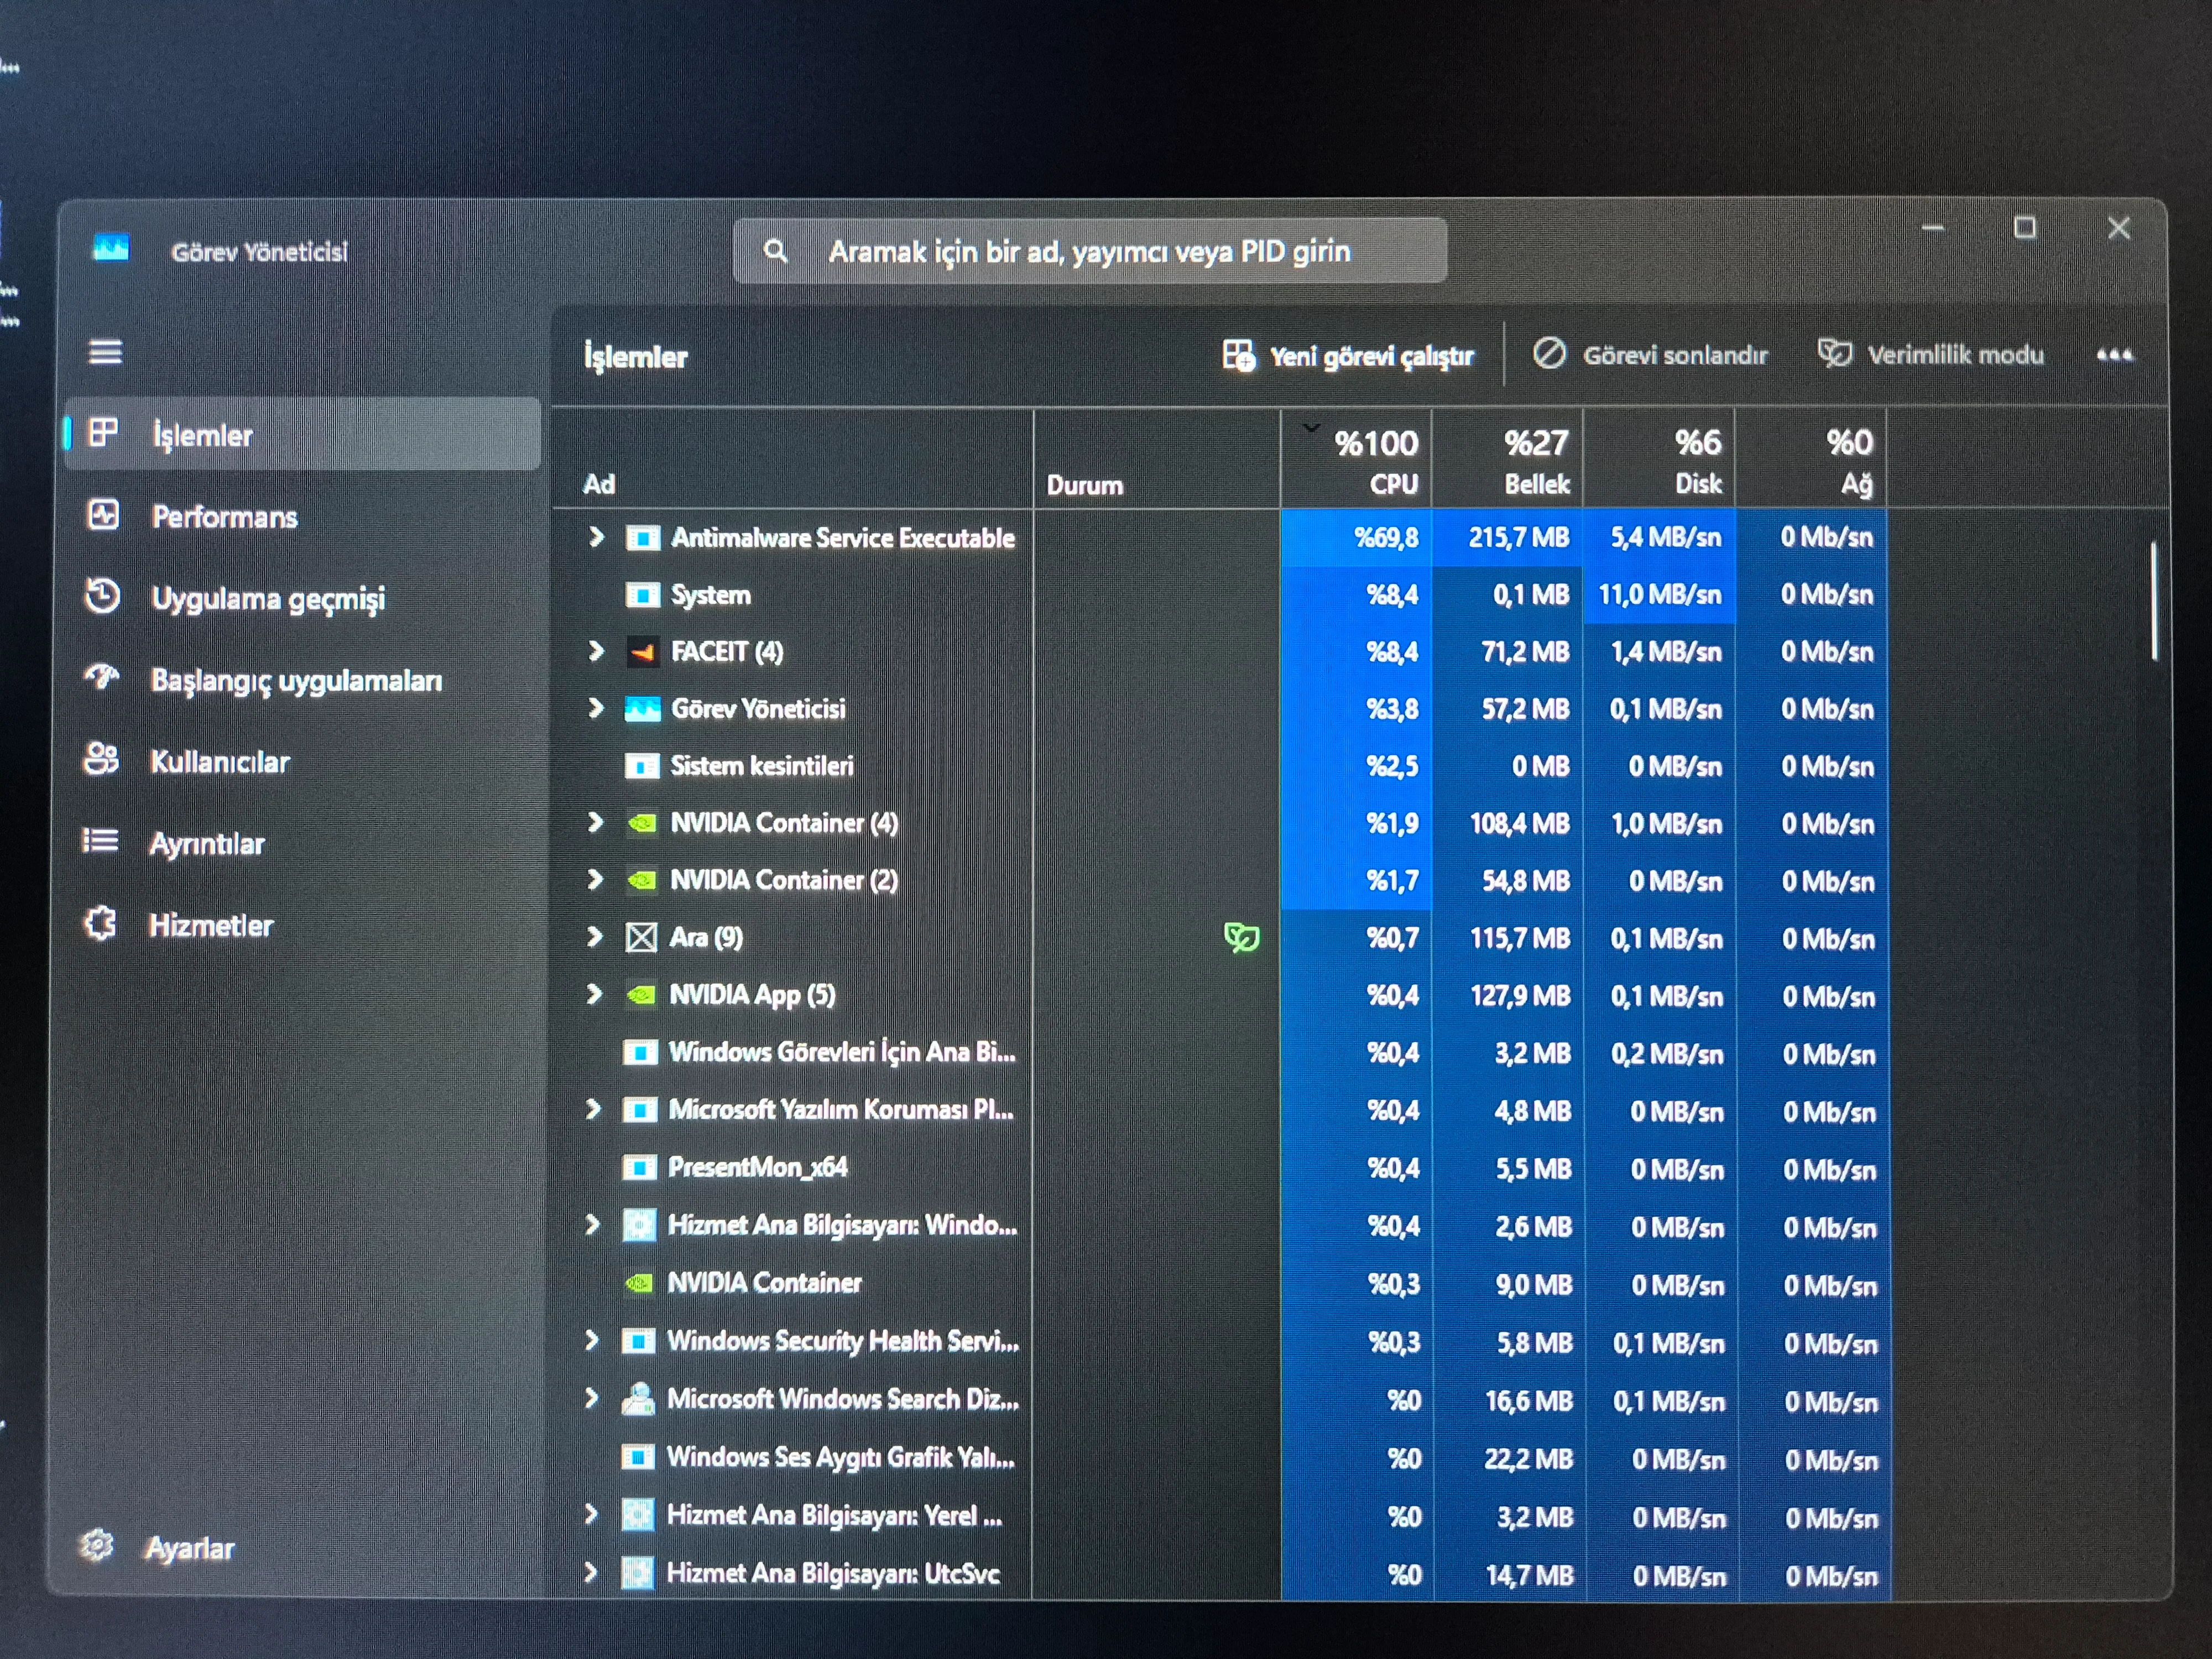Open Hizmetler services puzzle icon
2212x1659 pixels.
pyautogui.click(x=100, y=923)
